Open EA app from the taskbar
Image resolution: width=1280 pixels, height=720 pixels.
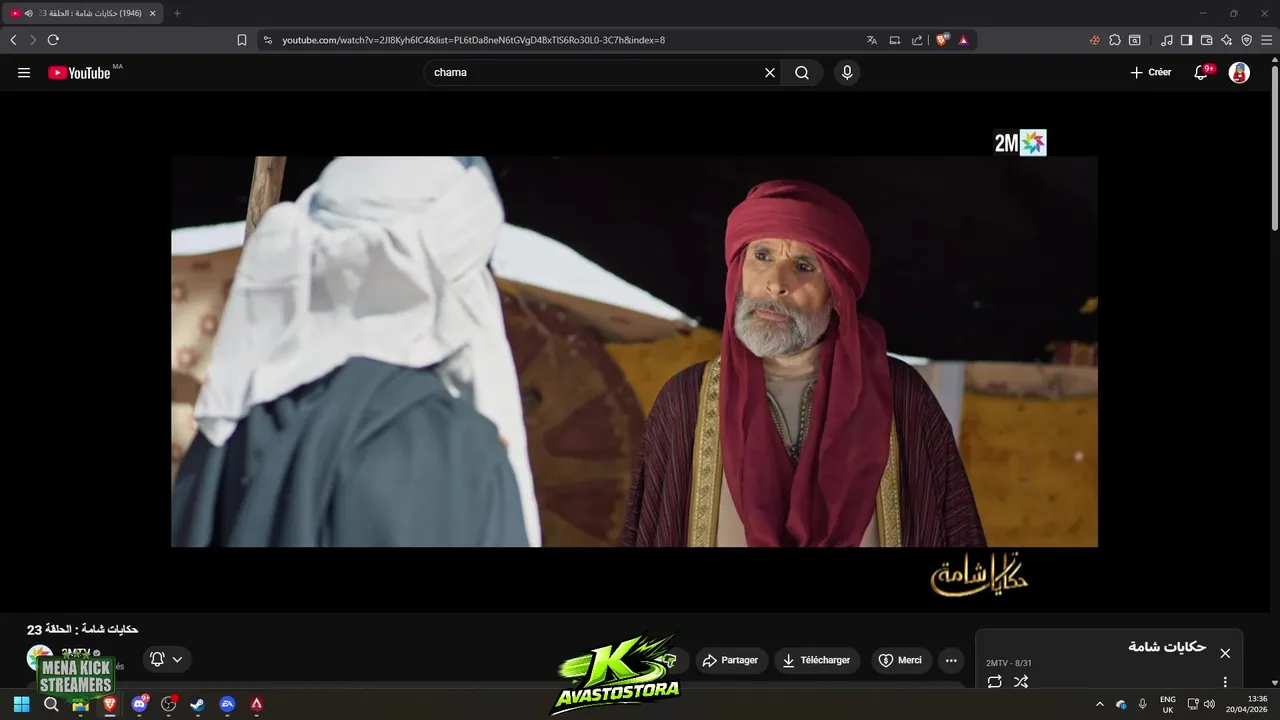tap(227, 704)
